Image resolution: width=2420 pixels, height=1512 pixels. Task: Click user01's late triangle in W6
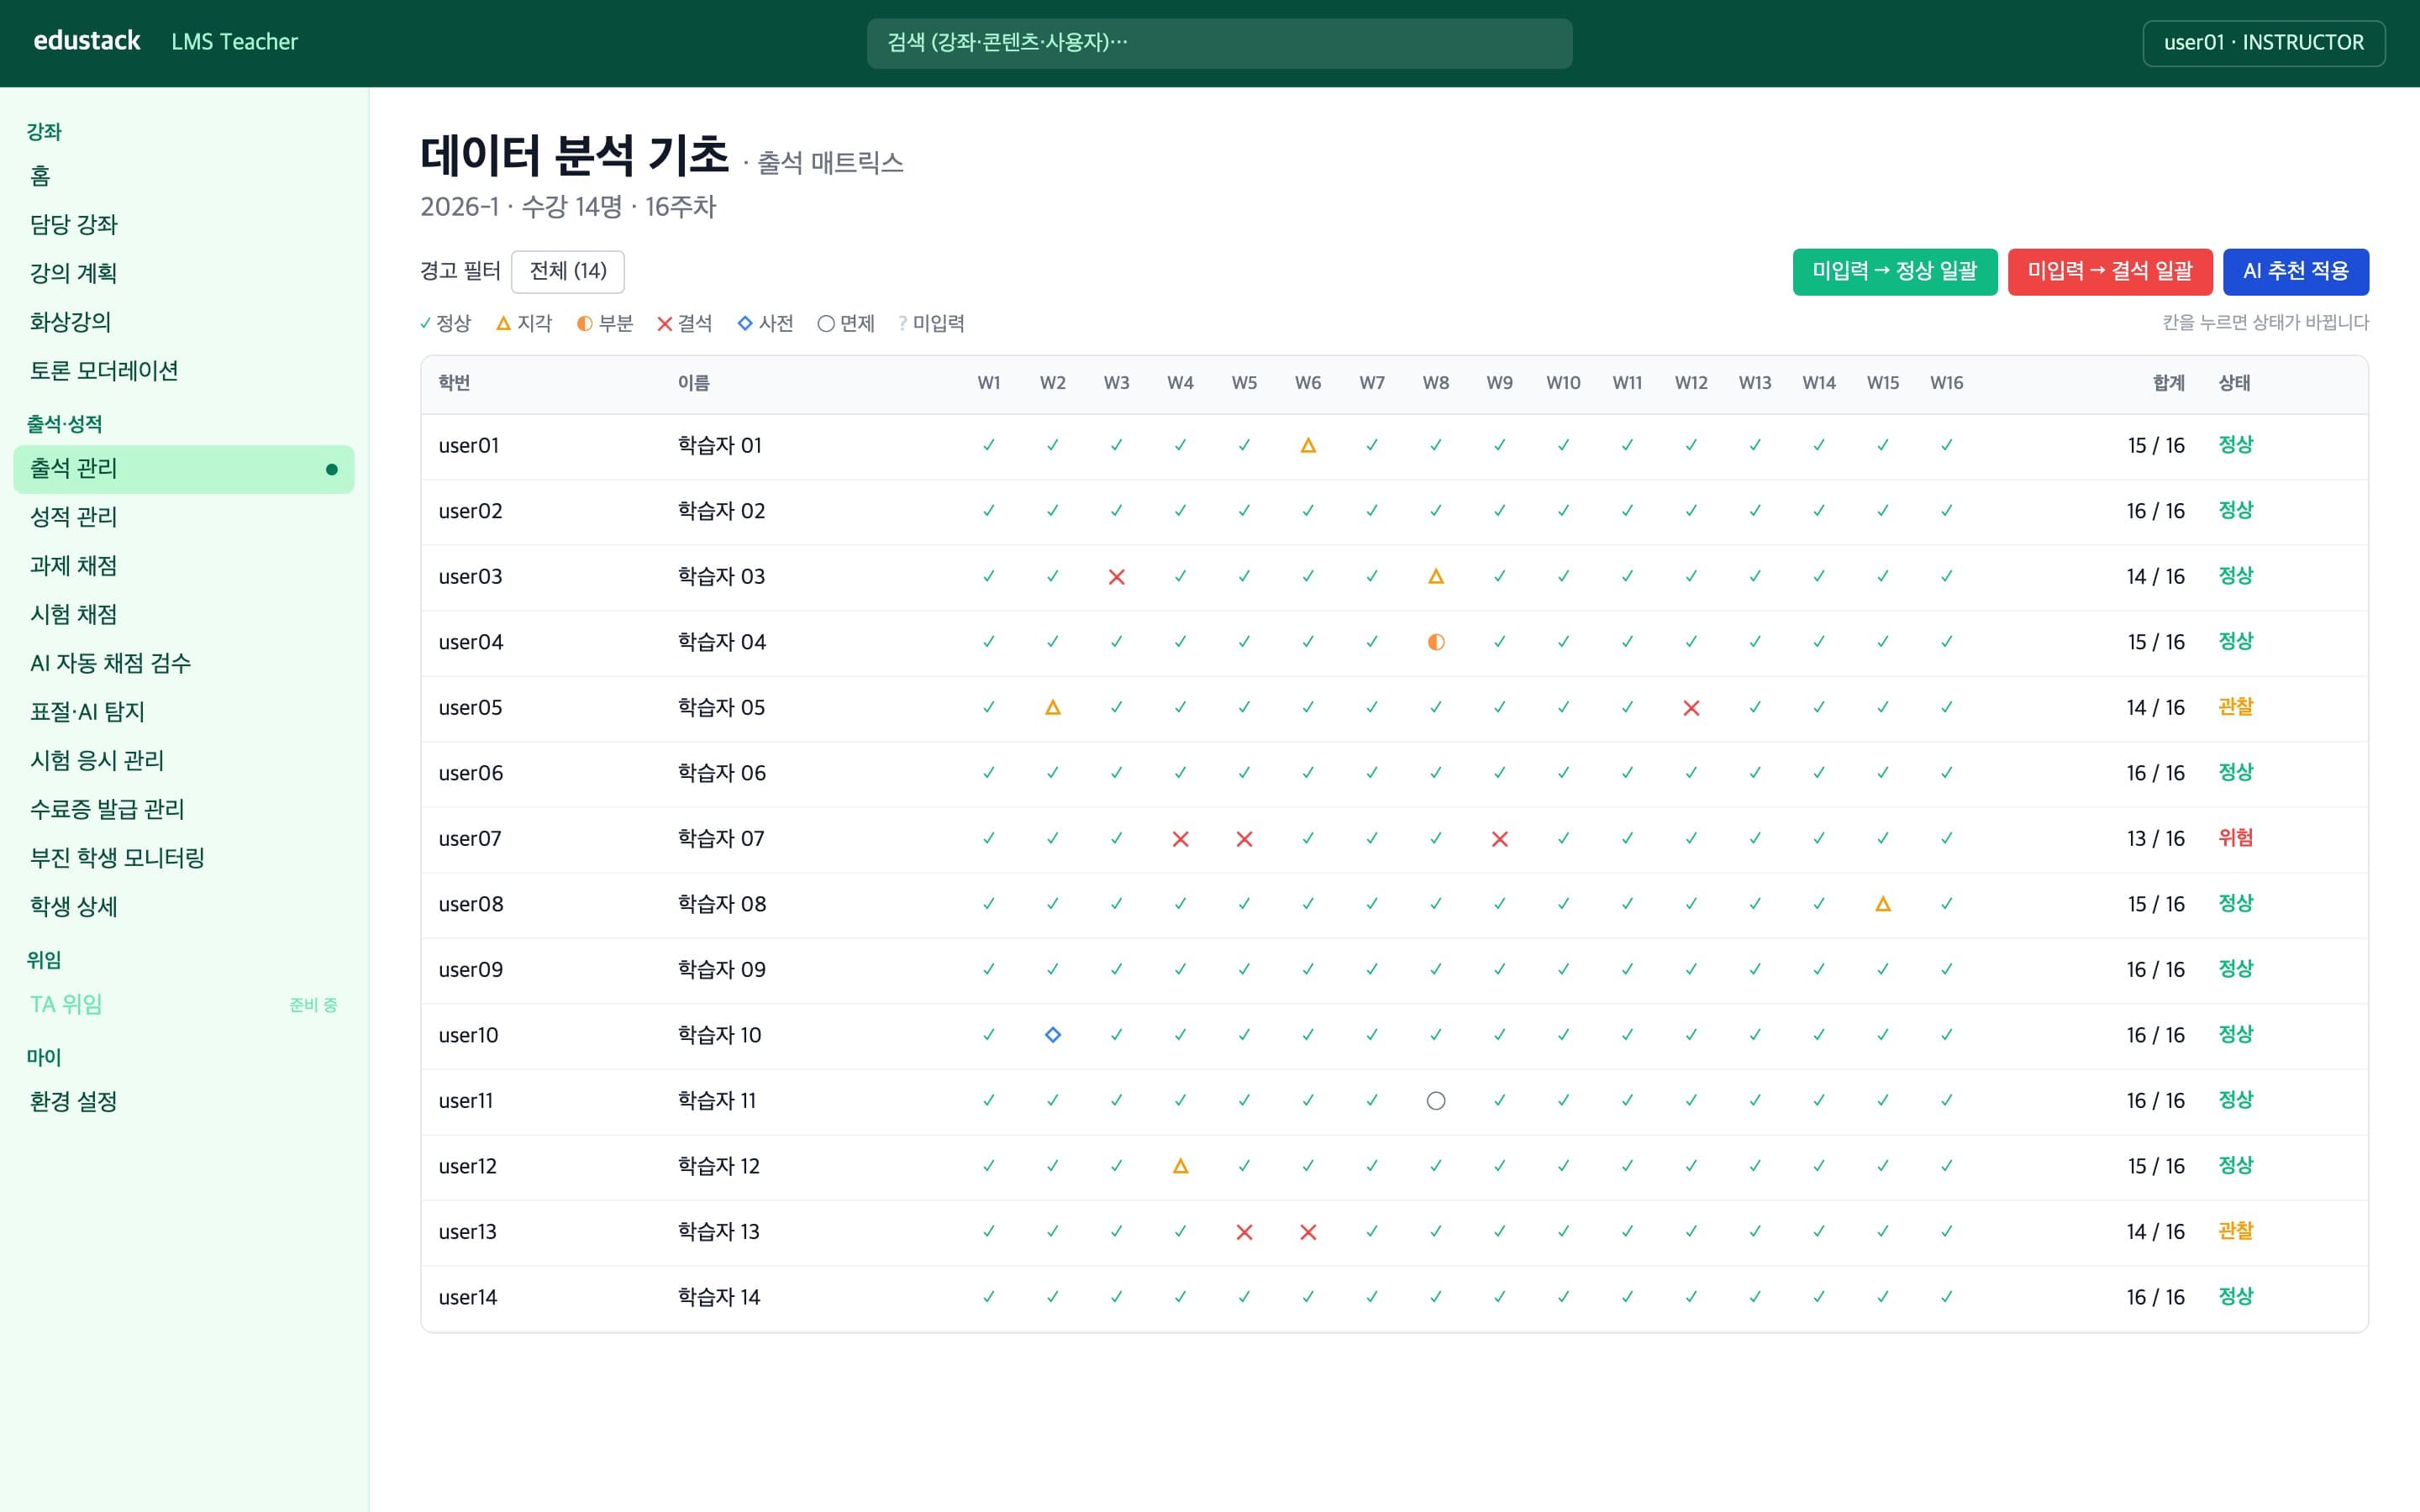pos(1308,446)
